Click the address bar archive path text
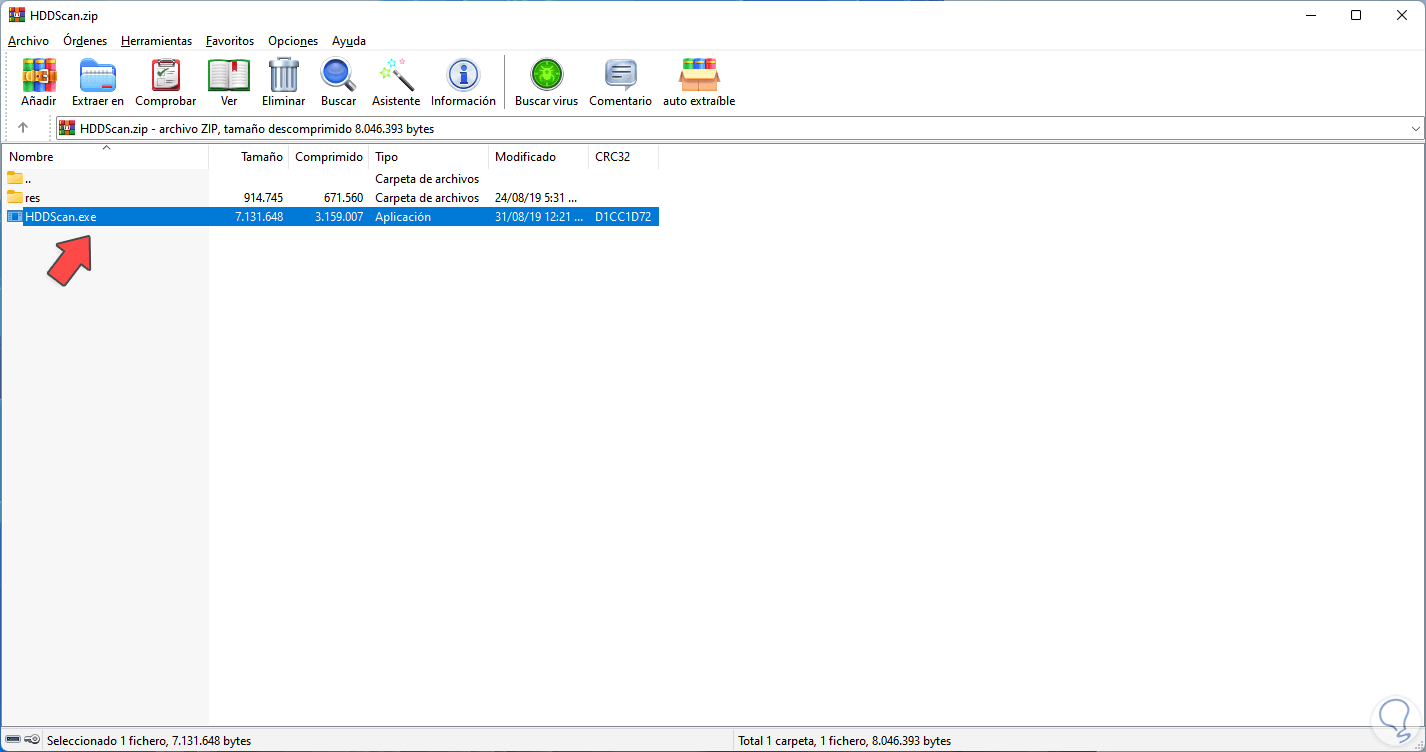This screenshot has width=1426, height=752. click(257, 129)
